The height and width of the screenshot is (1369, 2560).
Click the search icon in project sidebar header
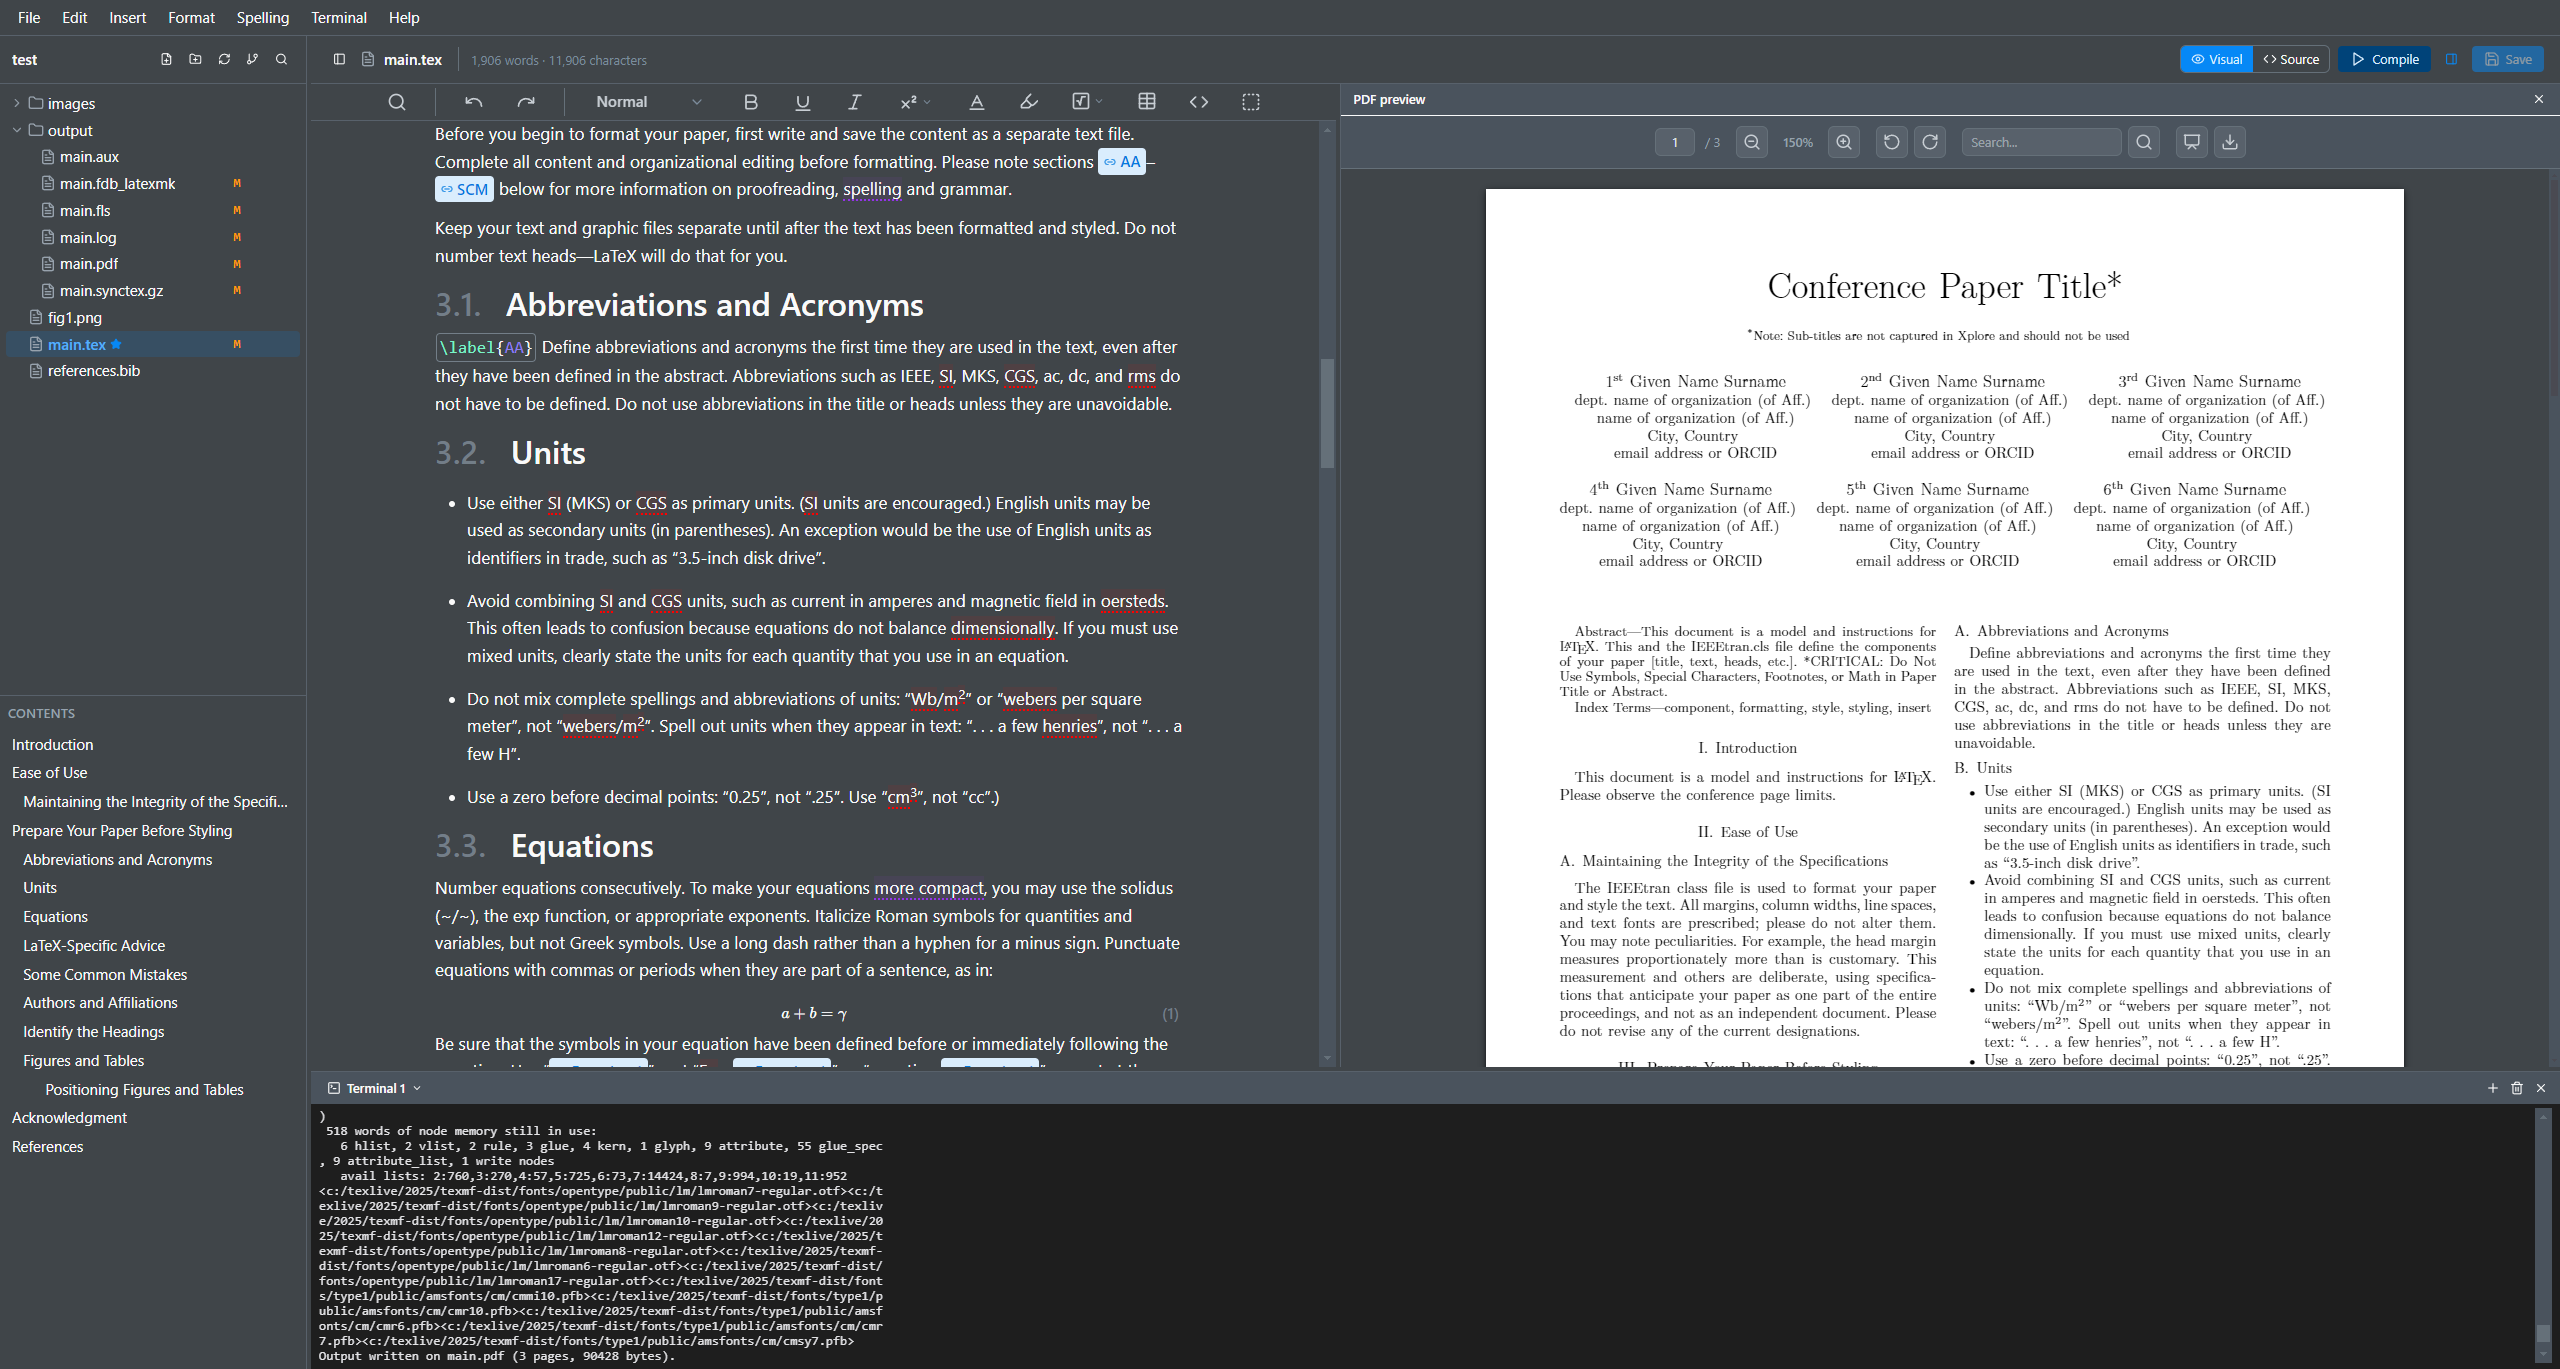click(282, 60)
